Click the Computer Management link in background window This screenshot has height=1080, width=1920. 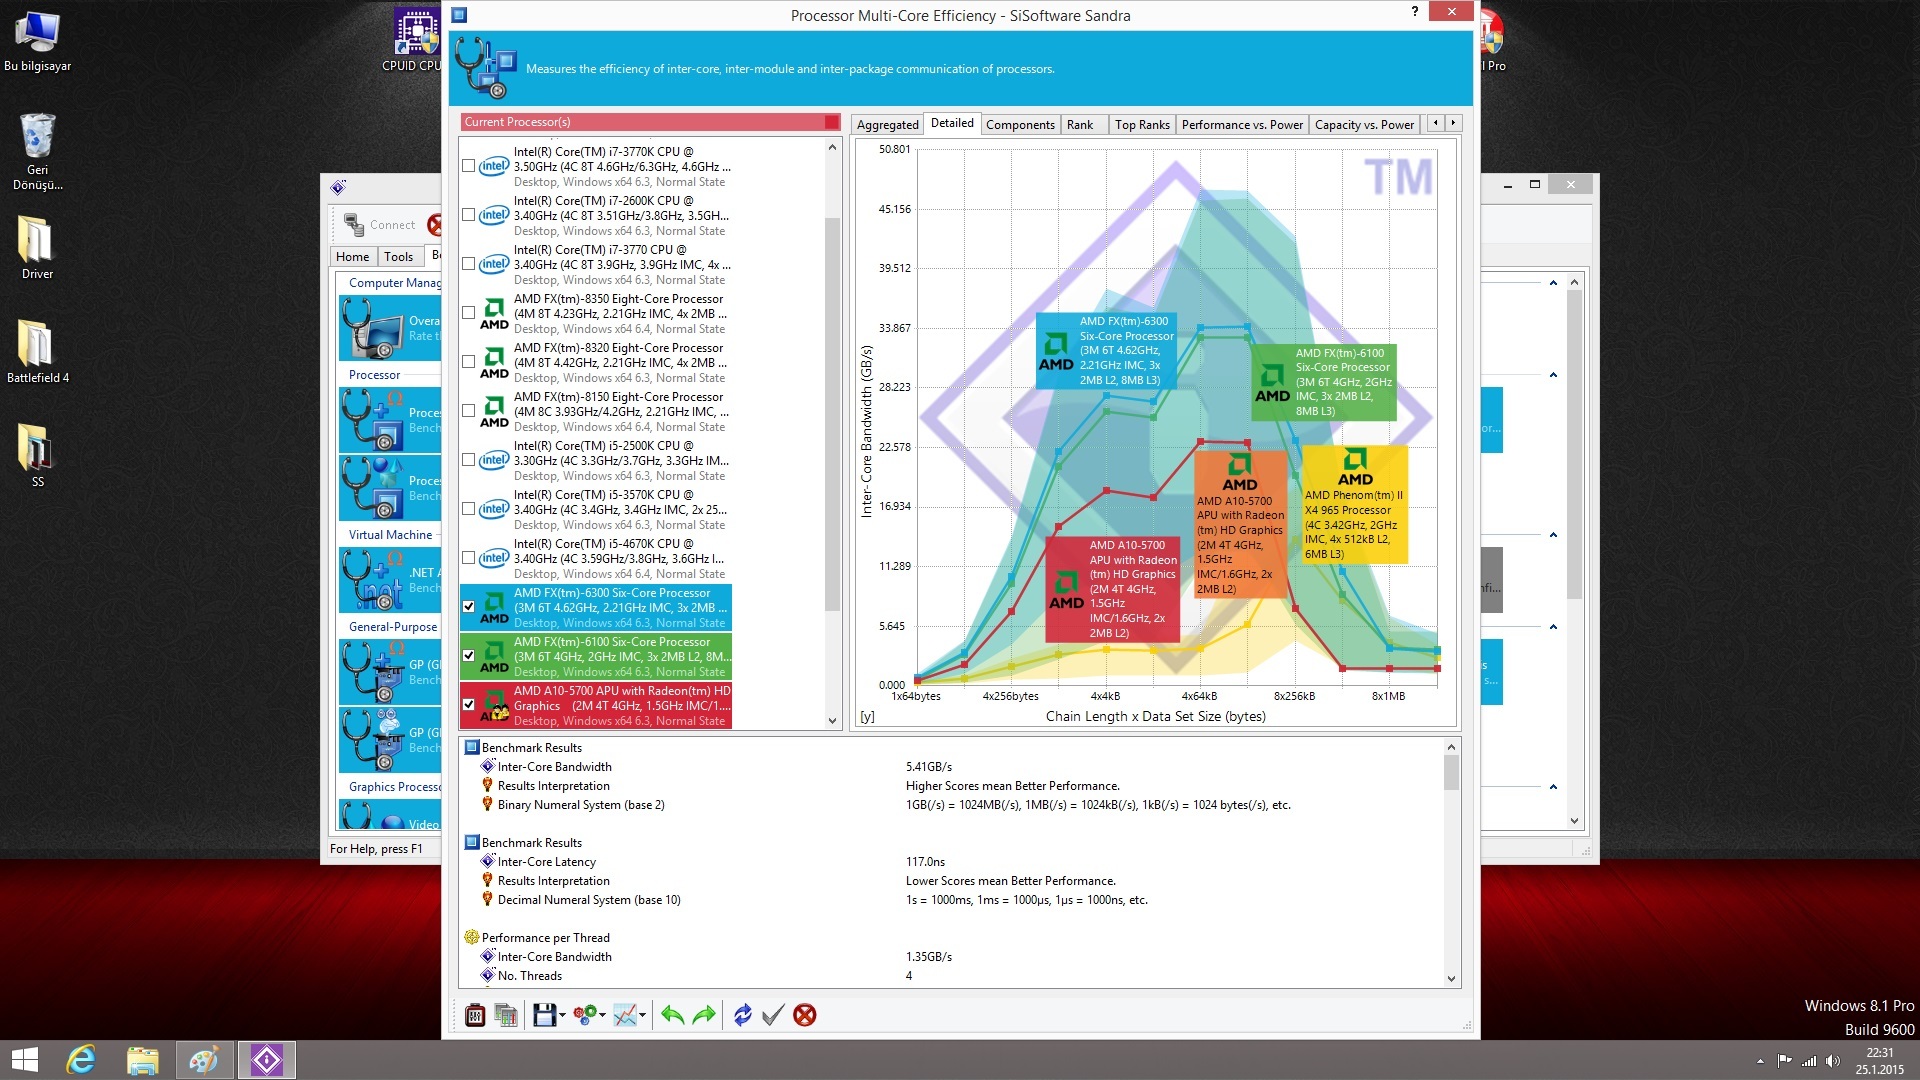[x=394, y=283]
